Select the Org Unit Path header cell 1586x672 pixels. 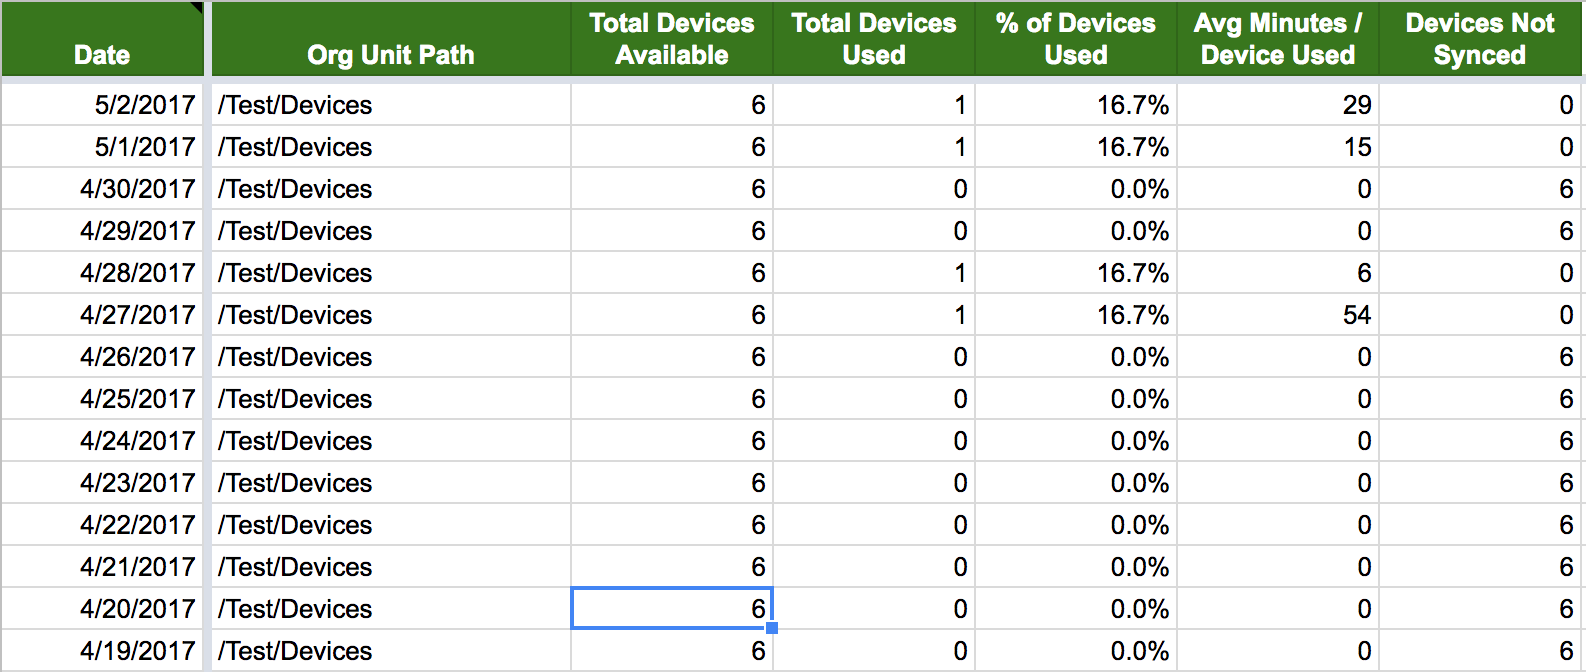390,40
